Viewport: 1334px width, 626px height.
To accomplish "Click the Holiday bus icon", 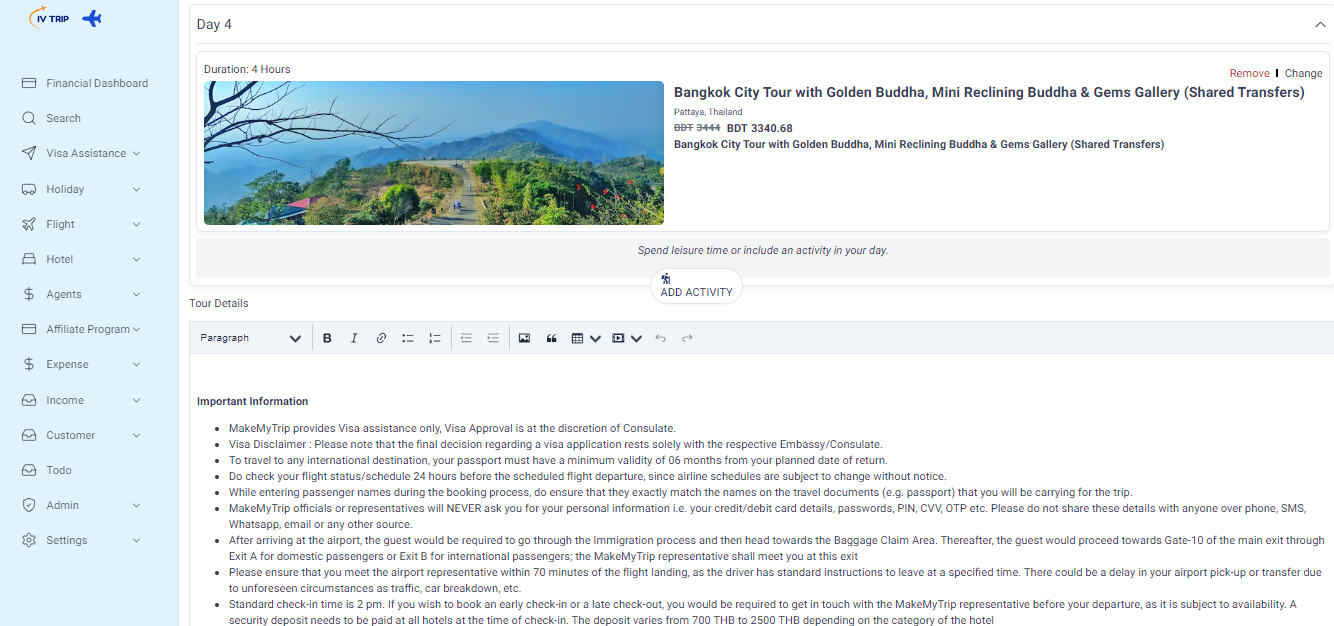I will point(29,189).
